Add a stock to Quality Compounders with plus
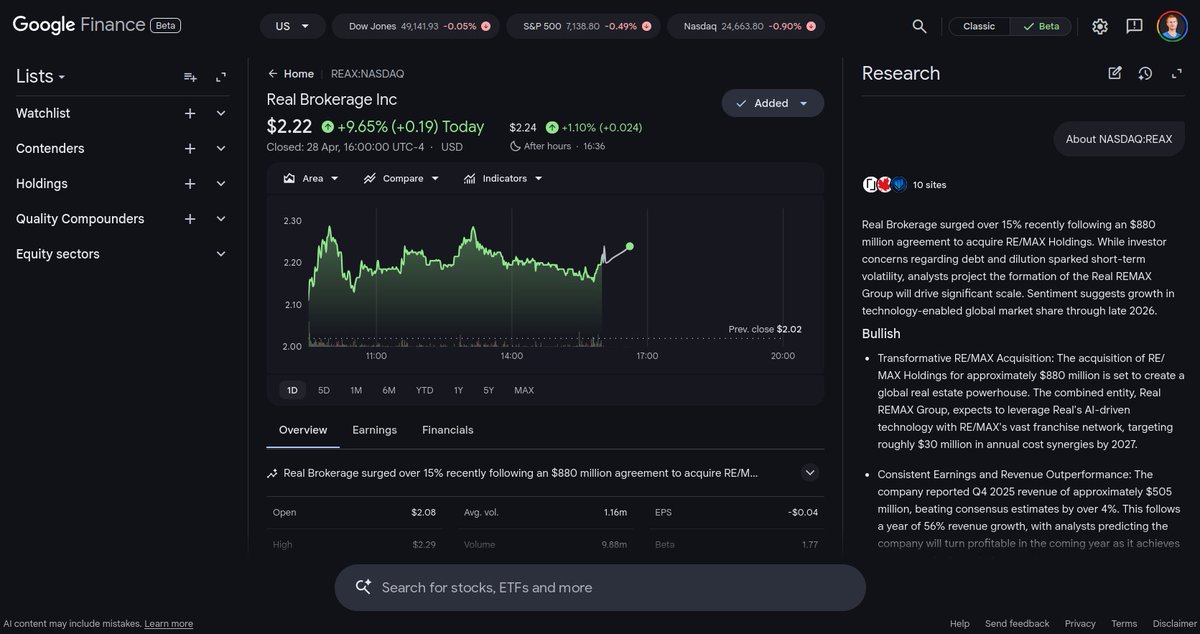 click(190, 219)
